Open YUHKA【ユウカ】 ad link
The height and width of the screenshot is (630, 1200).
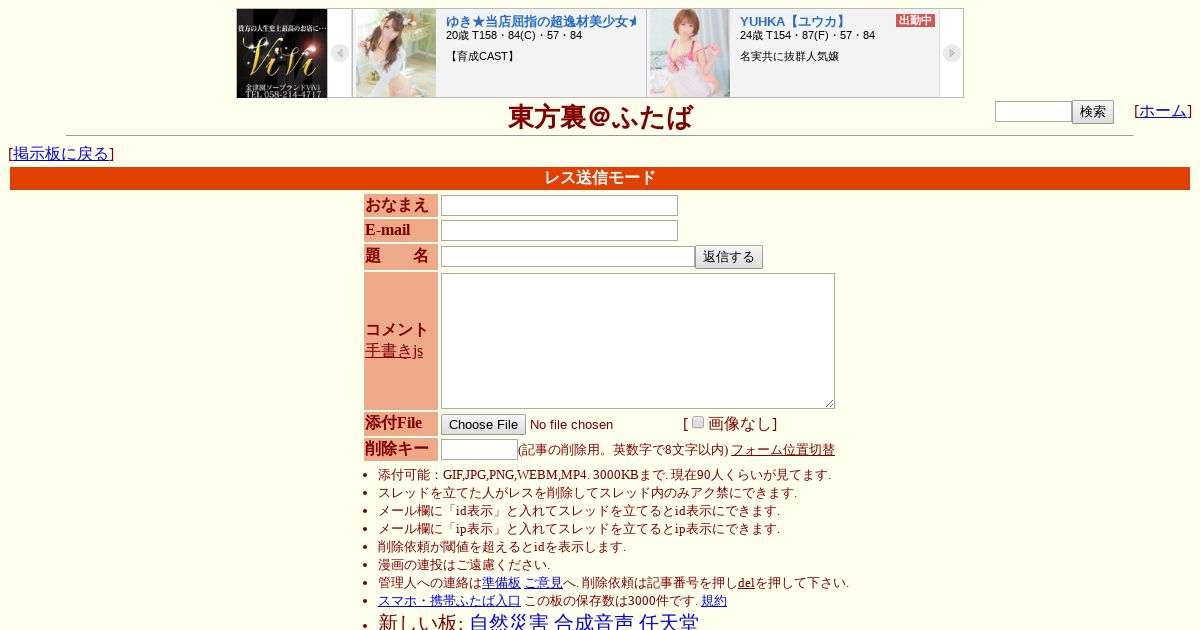tap(794, 21)
